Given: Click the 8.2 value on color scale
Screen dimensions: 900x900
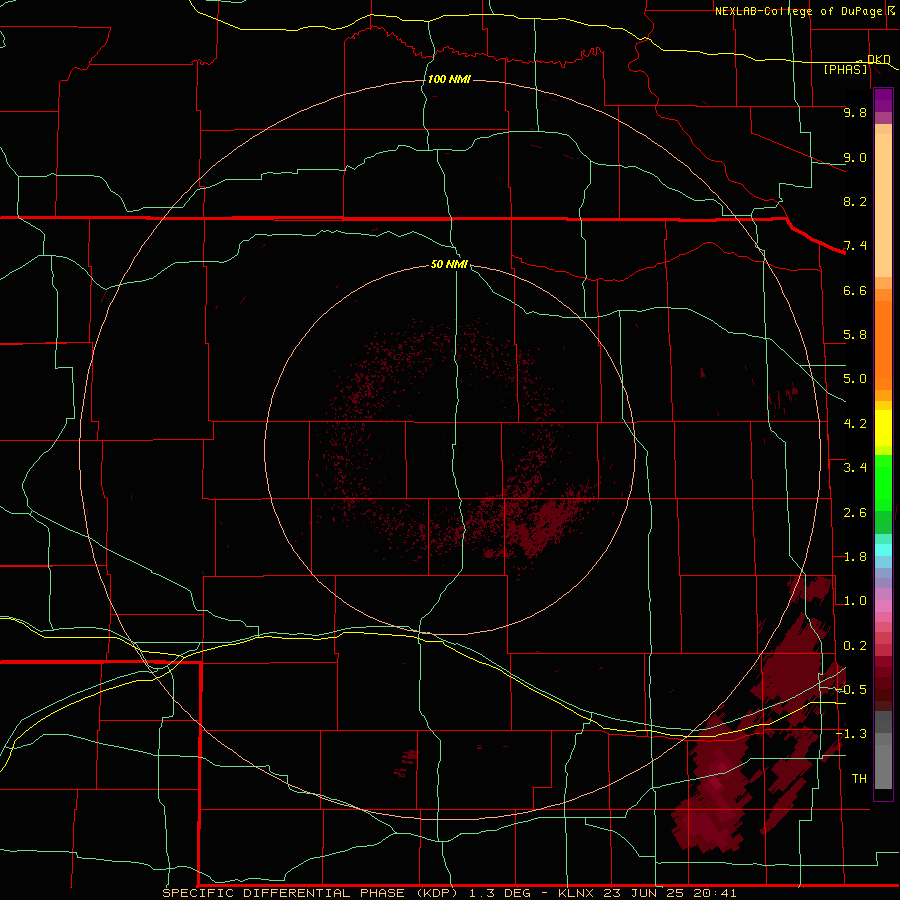Looking at the screenshot, I should (855, 201).
